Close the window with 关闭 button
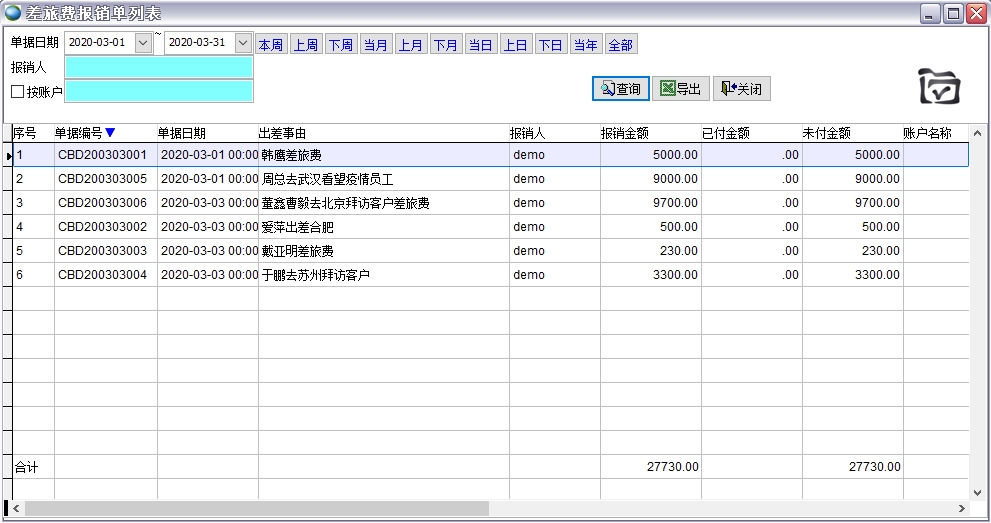This screenshot has width=991, height=523. [x=741, y=89]
